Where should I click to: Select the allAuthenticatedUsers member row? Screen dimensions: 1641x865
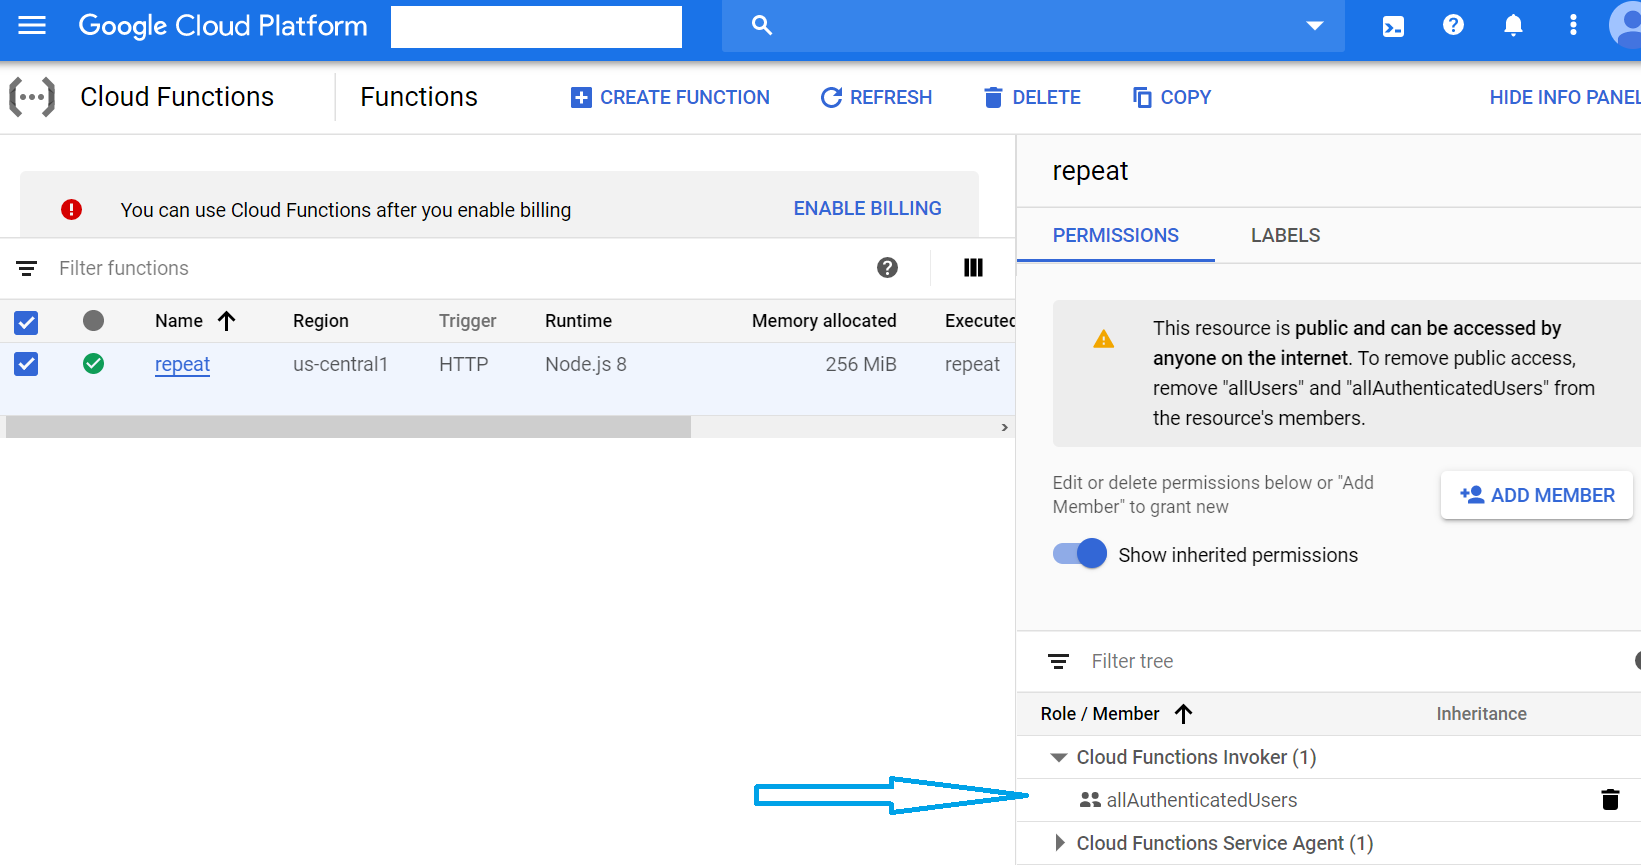1329,800
